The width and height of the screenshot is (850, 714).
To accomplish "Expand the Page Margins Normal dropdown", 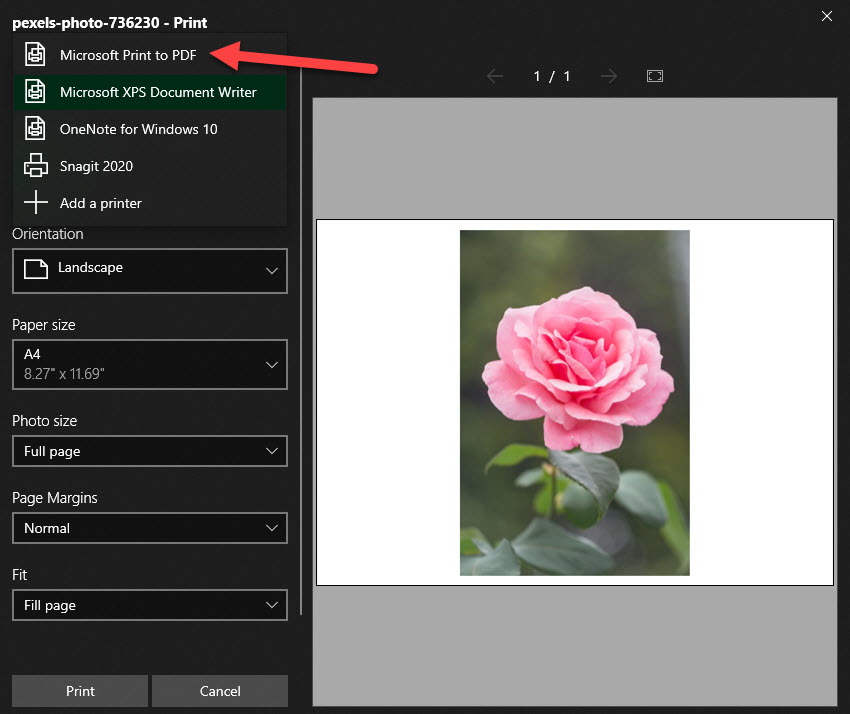I will pos(150,528).
